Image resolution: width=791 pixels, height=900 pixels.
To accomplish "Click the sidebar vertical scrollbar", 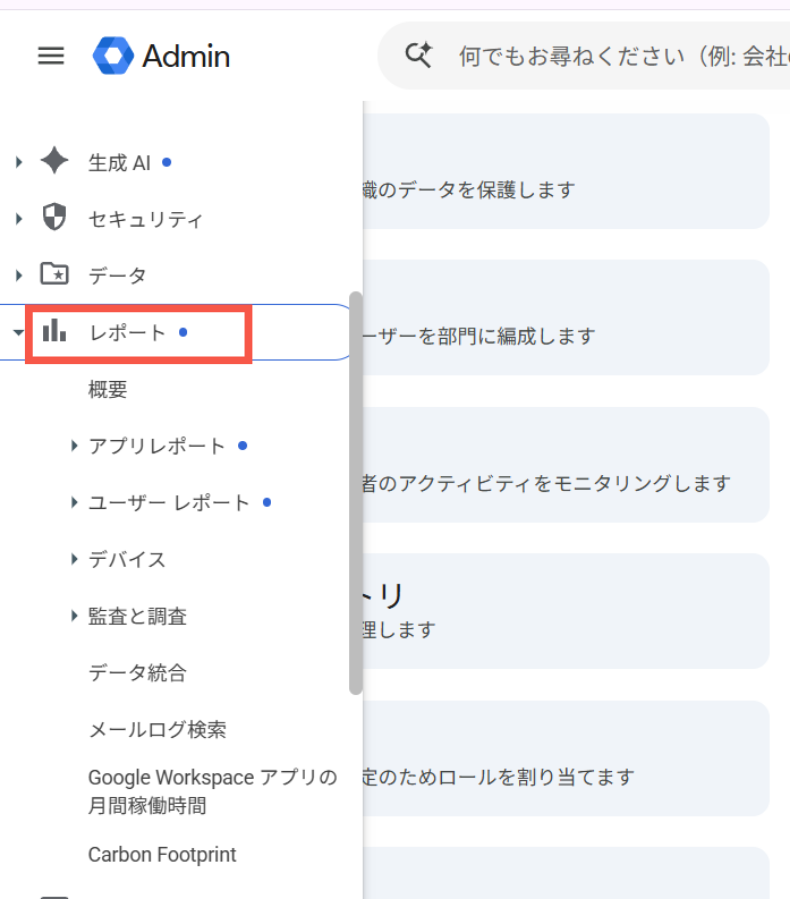I will point(356,493).
